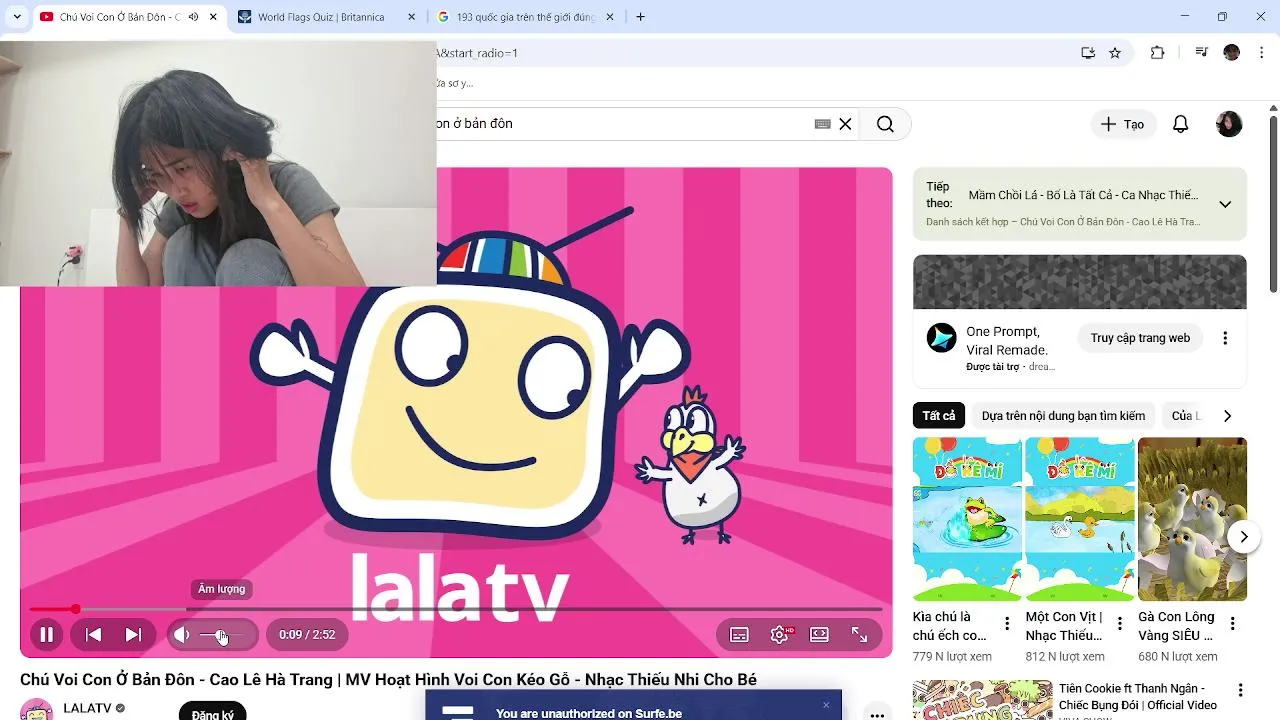Click Một Con Vịt | Nhạc Thiếu... title

click(1064, 626)
